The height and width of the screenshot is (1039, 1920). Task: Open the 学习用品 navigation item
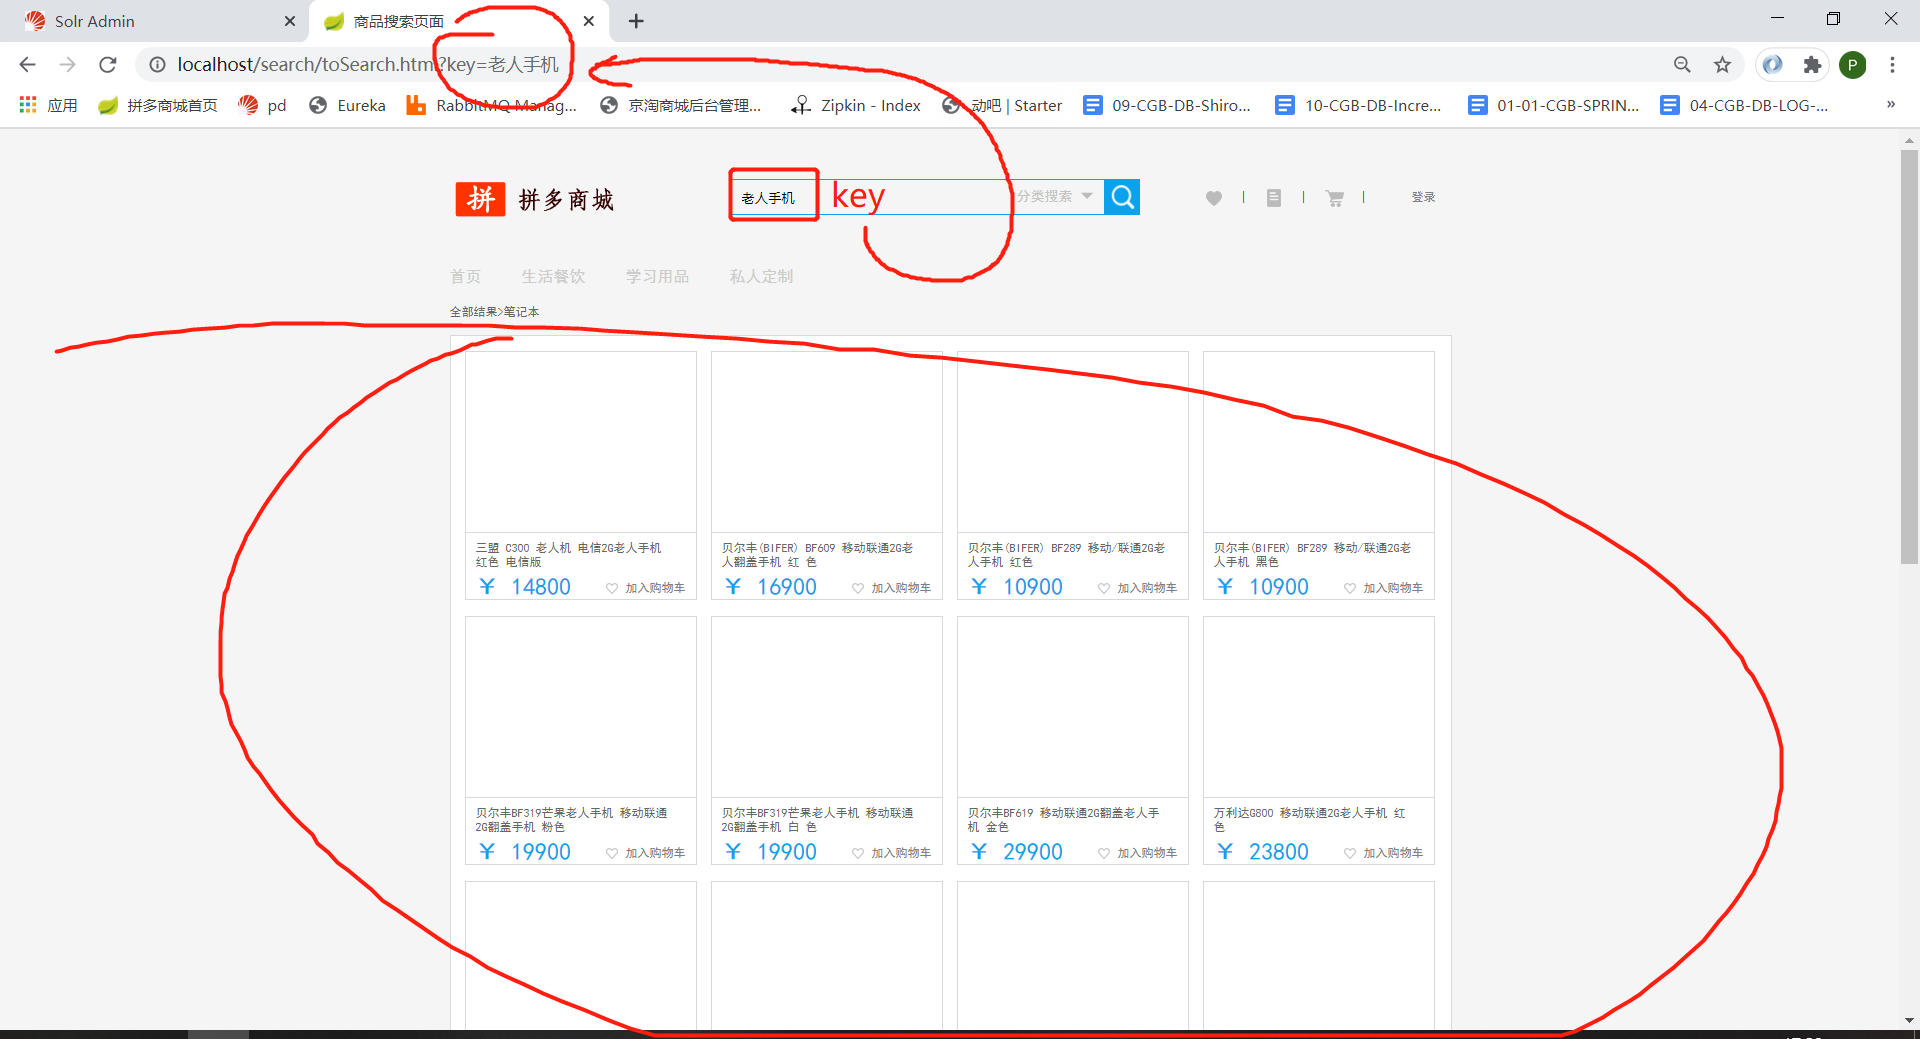point(657,276)
